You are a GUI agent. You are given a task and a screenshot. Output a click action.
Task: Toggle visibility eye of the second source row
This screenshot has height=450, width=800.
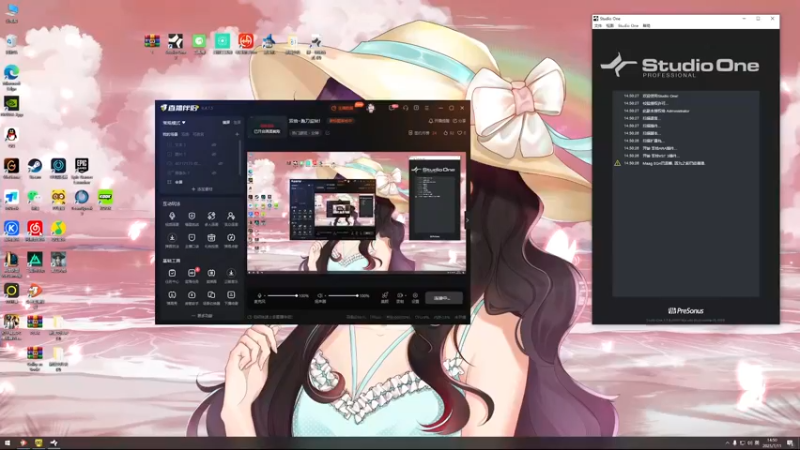[214, 154]
